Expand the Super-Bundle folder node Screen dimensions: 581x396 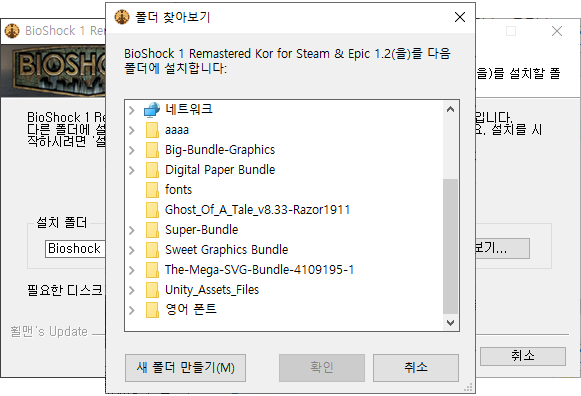(132, 230)
